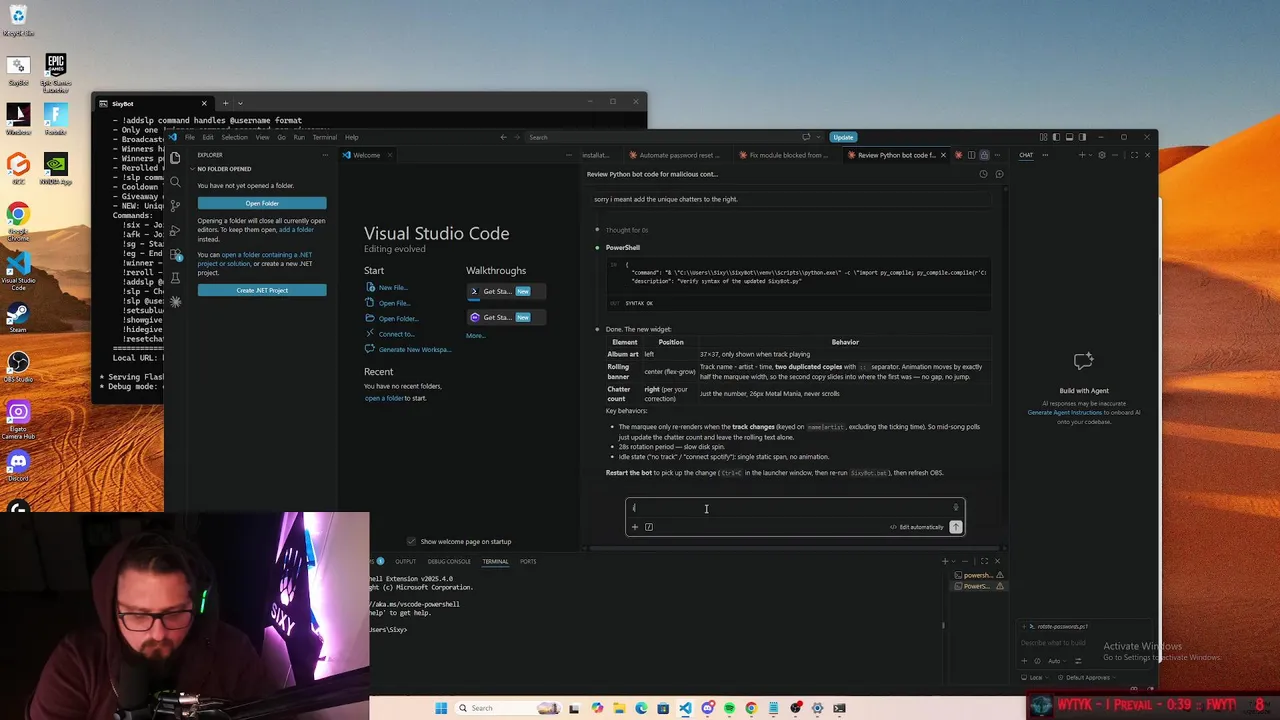Send the message with arrow button
This screenshot has width=1280, height=720.
(956, 527)
